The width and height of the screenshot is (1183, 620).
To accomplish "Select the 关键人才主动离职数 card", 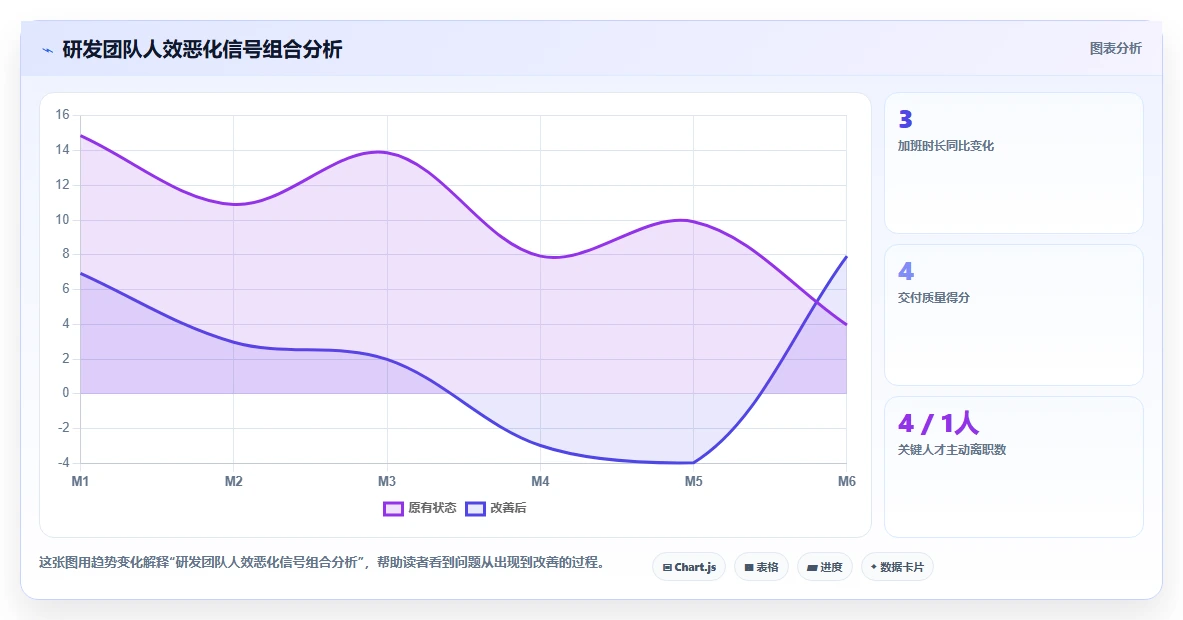I will click(x=1013, y=467).
